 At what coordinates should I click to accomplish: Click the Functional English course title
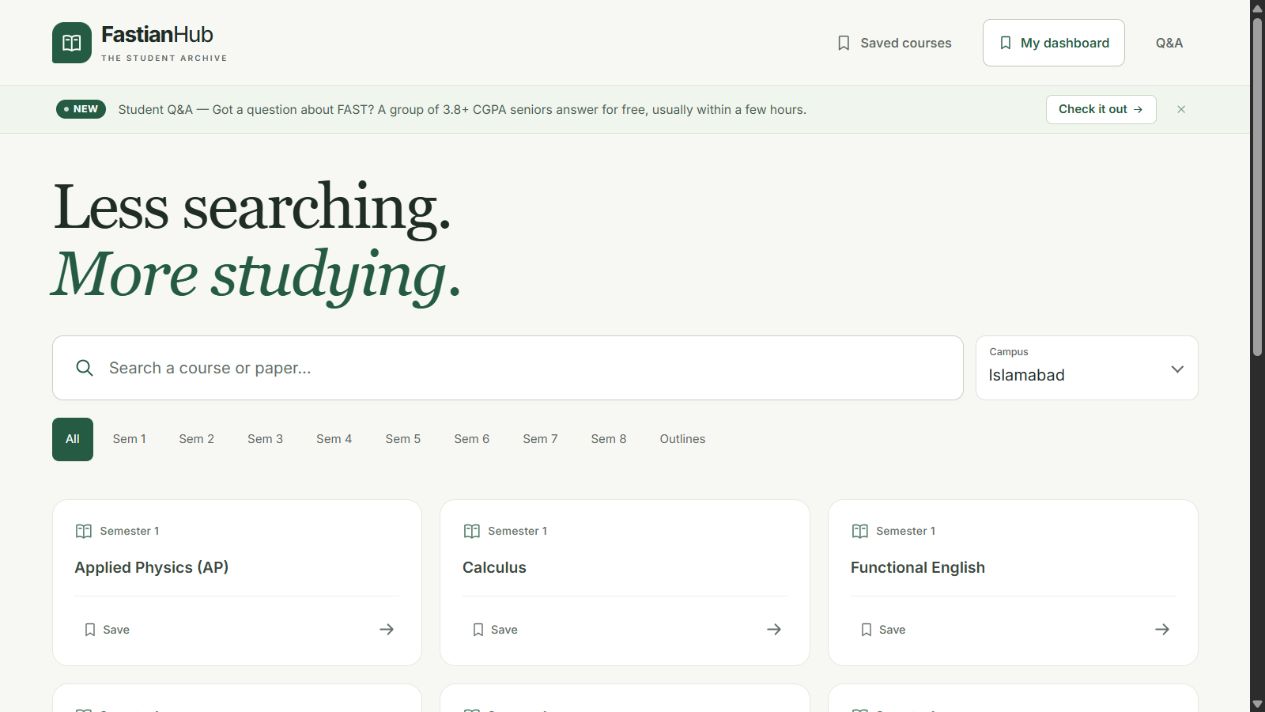pyautogui.click(x=918, y=567)
